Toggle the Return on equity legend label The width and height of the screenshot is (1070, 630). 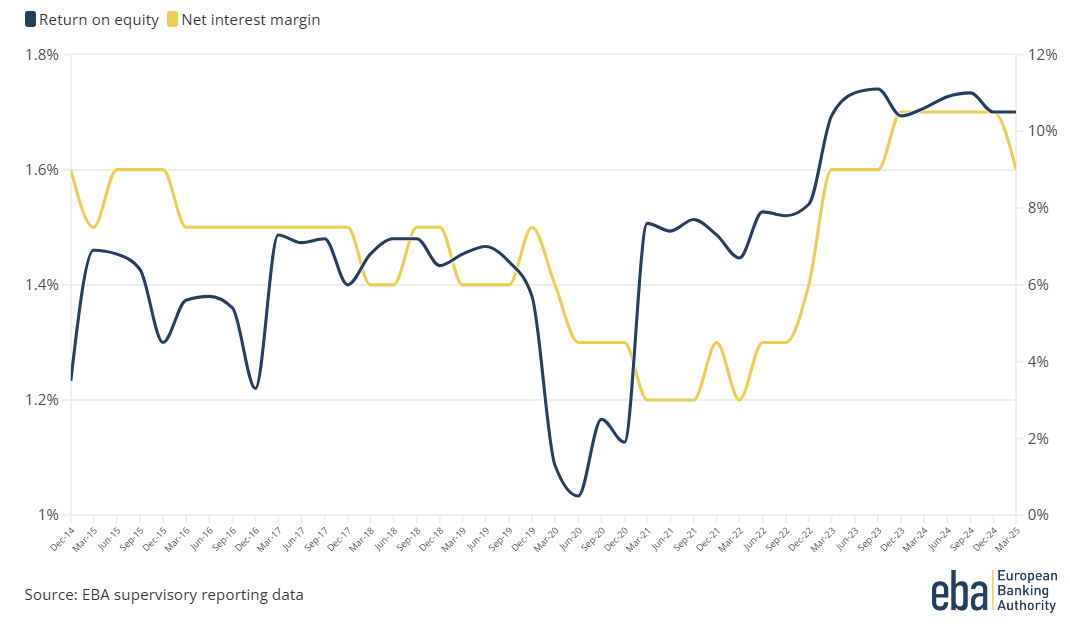(x=98, y=19)
